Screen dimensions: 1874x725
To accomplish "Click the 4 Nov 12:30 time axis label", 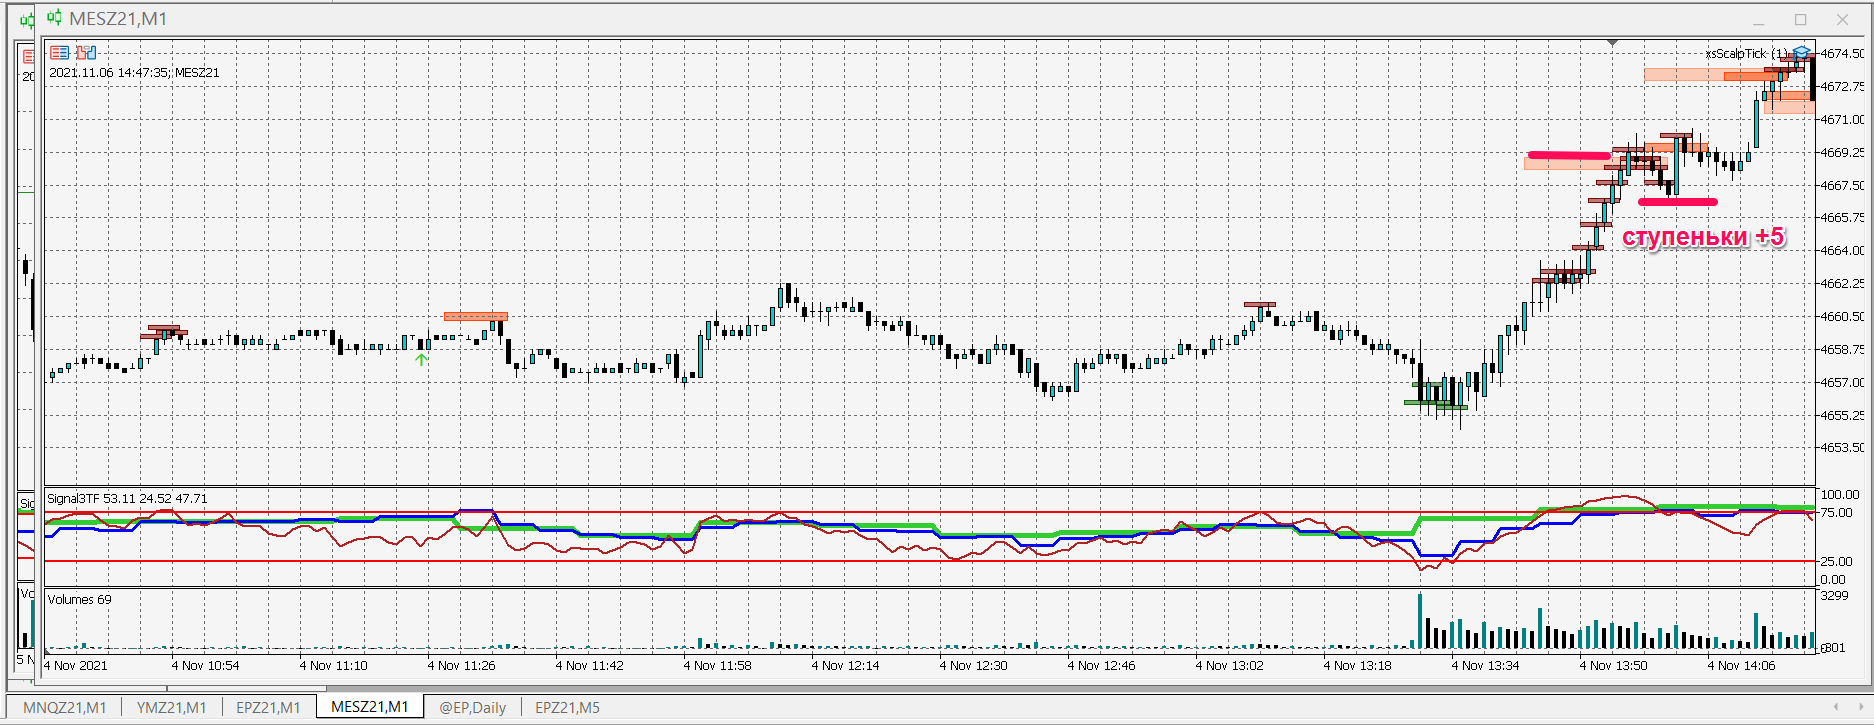I will (973, 665).
